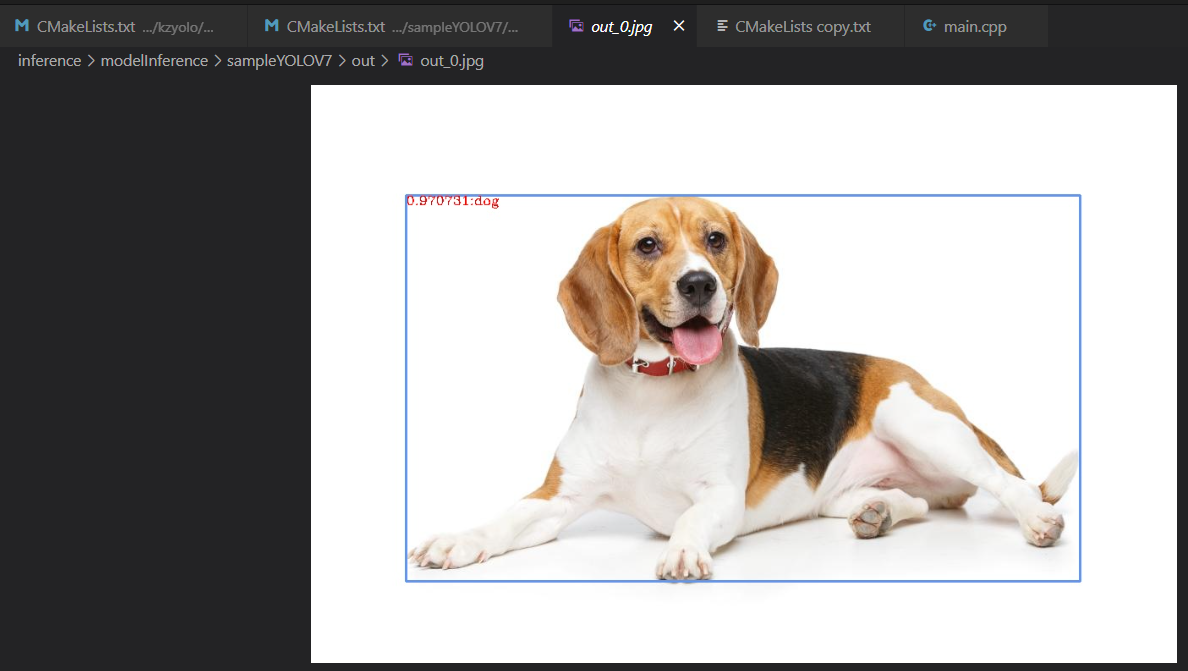This screenshot has width=1188, height=671.
Task: Expand the chevron after 'modelInference' breadcrumb
Action: [217, 61]
